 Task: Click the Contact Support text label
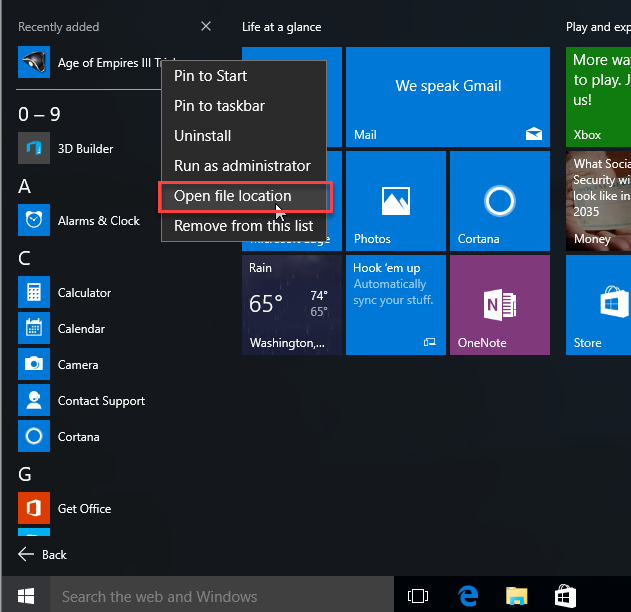point(101,401)
